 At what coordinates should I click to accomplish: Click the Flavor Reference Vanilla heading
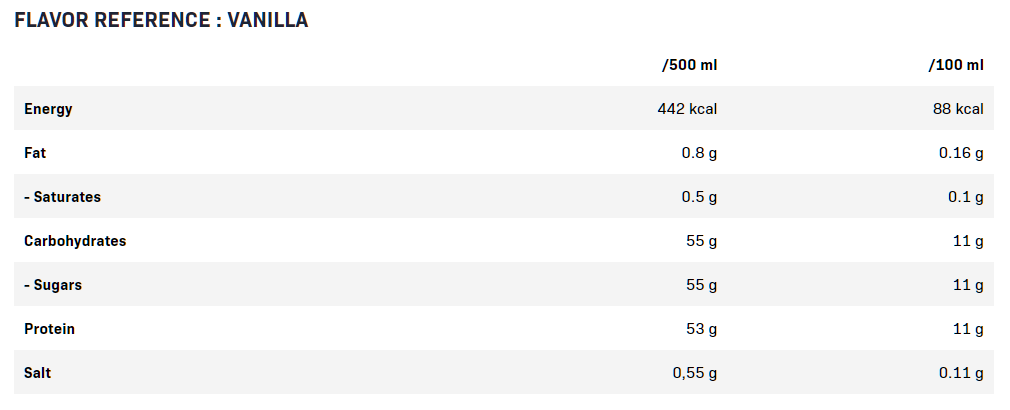(x=161, y=20)
